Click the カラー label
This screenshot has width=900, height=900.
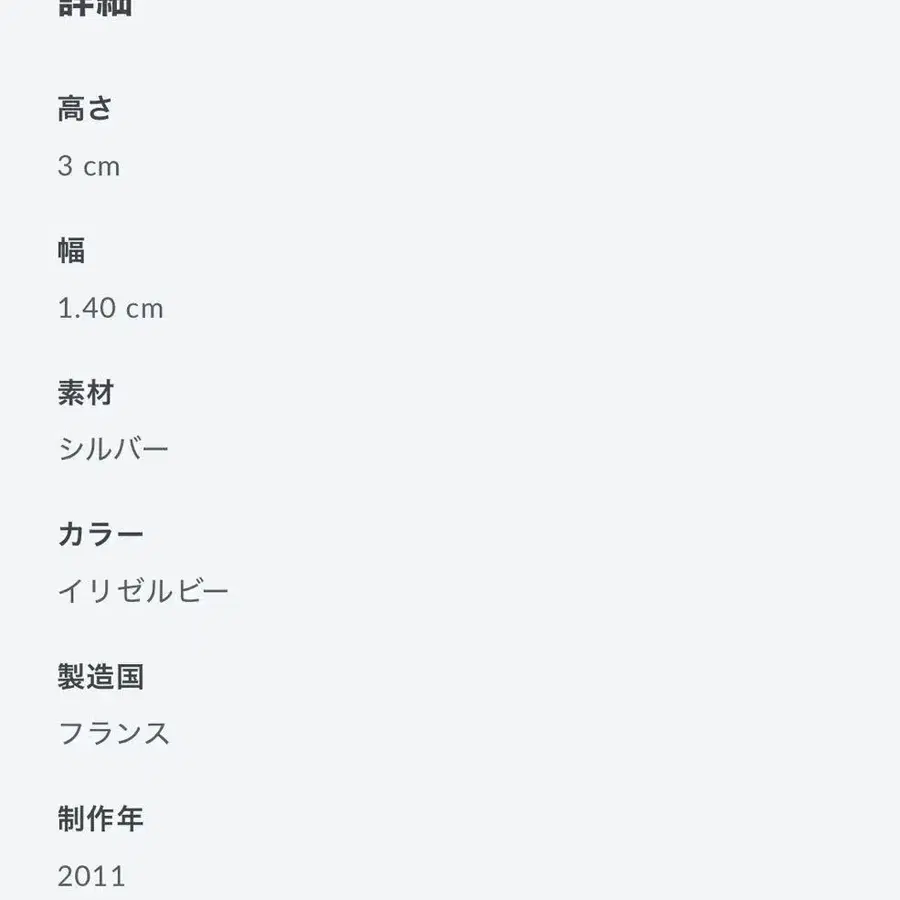[x=100, y=534]
